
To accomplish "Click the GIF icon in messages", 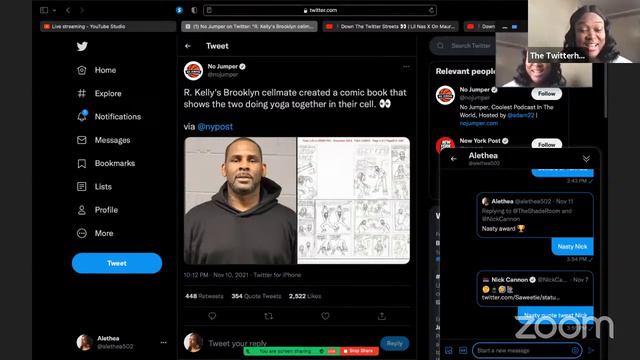I will click(x=463, y=351).
